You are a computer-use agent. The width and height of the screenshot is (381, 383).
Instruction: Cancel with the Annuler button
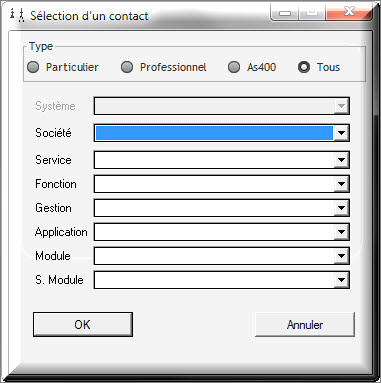[305, 324]
